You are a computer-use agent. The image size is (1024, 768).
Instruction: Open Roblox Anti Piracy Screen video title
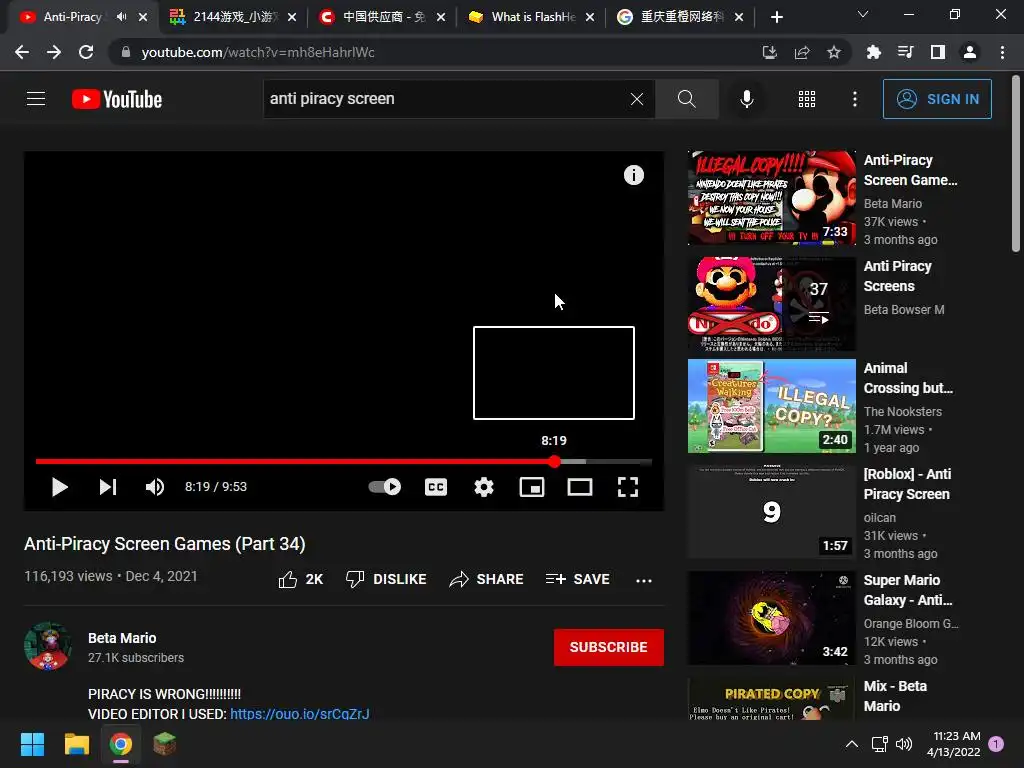907,484
